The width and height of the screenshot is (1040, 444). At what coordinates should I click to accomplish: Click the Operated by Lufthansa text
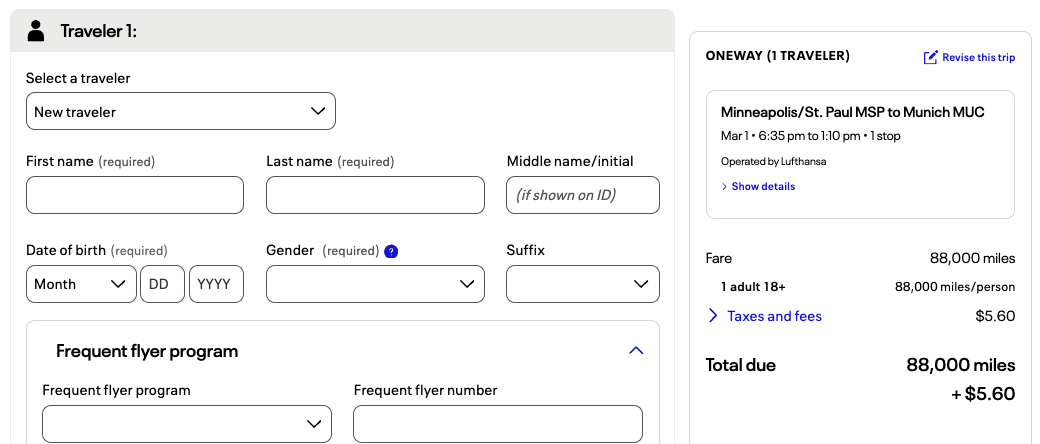(x=773, y=161)
